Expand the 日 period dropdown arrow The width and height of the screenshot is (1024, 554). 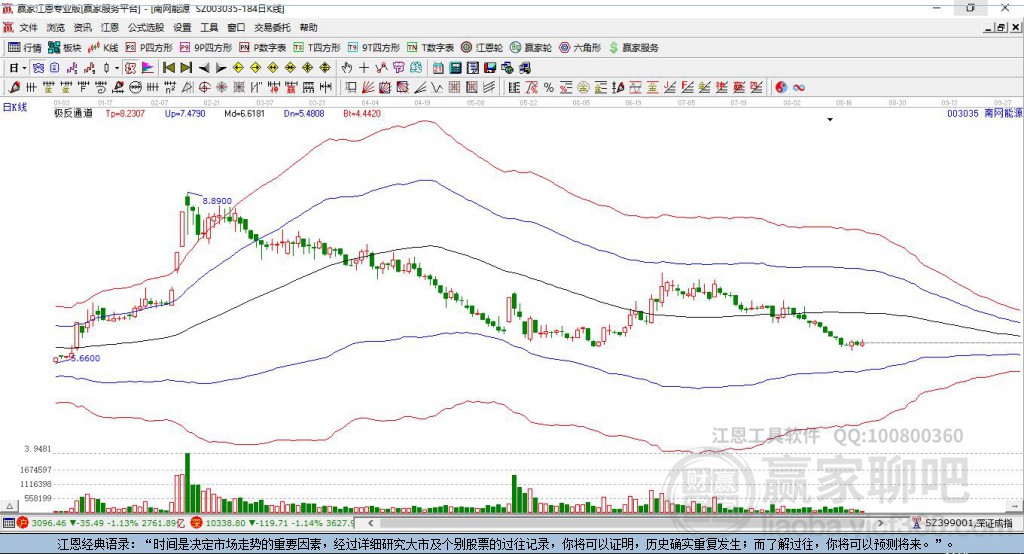point(24,68)
